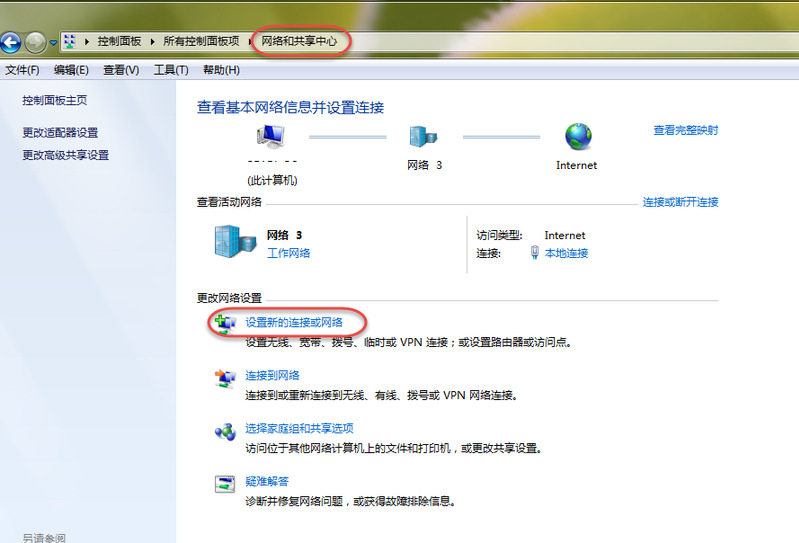Expand the 控制面板 breadcrumb arrow
This screenshot has width=799, height=543.
point(88,41)
